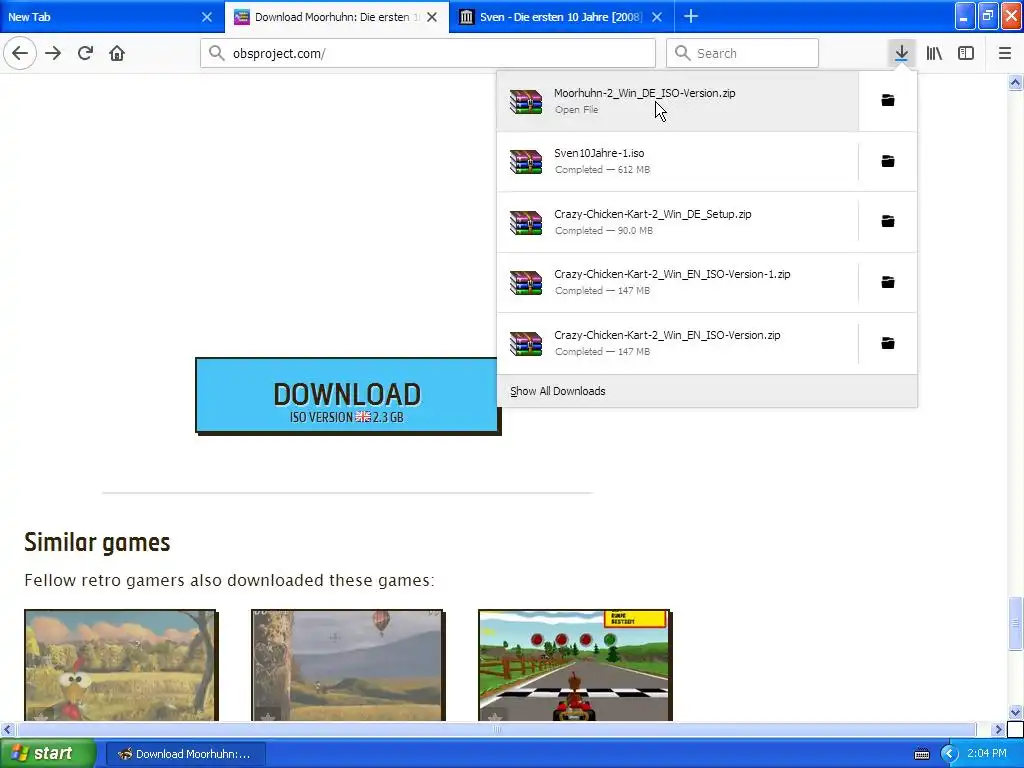Show sidebars icon in toolbar
1024x768 pixels.
966,53
